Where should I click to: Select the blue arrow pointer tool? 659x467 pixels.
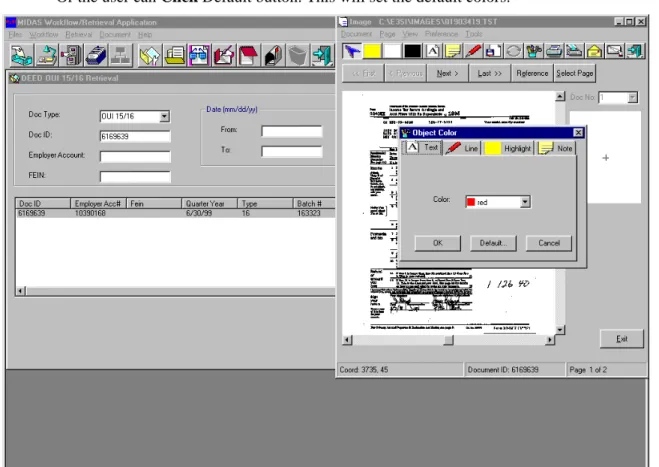[x=352, y=51]
